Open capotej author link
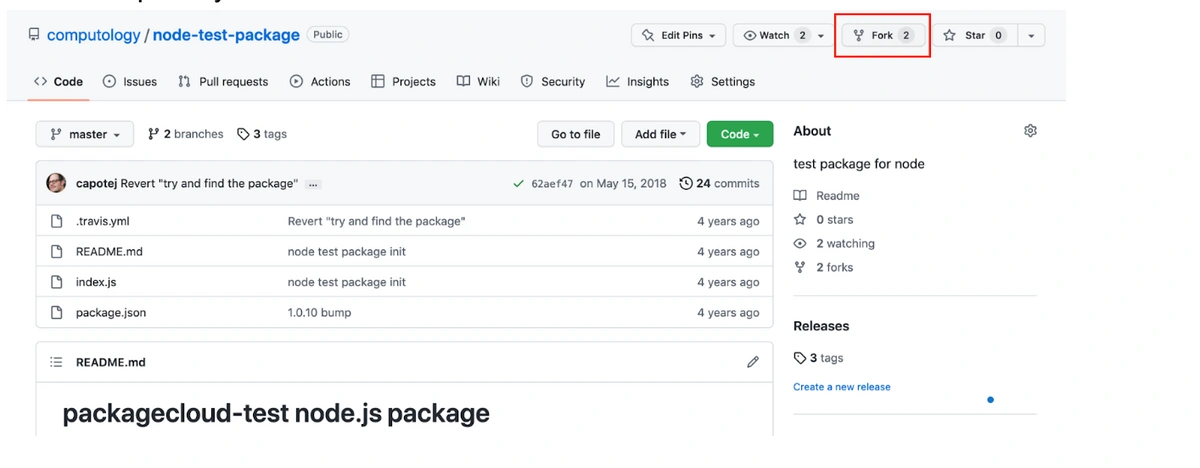 coord(96,184)
